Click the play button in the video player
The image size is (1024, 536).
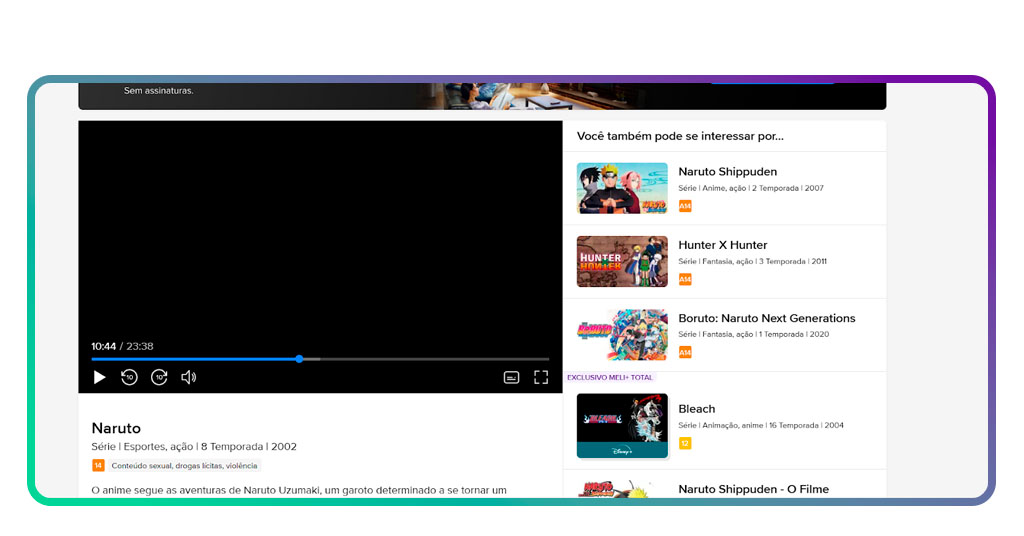pos(99,377)
